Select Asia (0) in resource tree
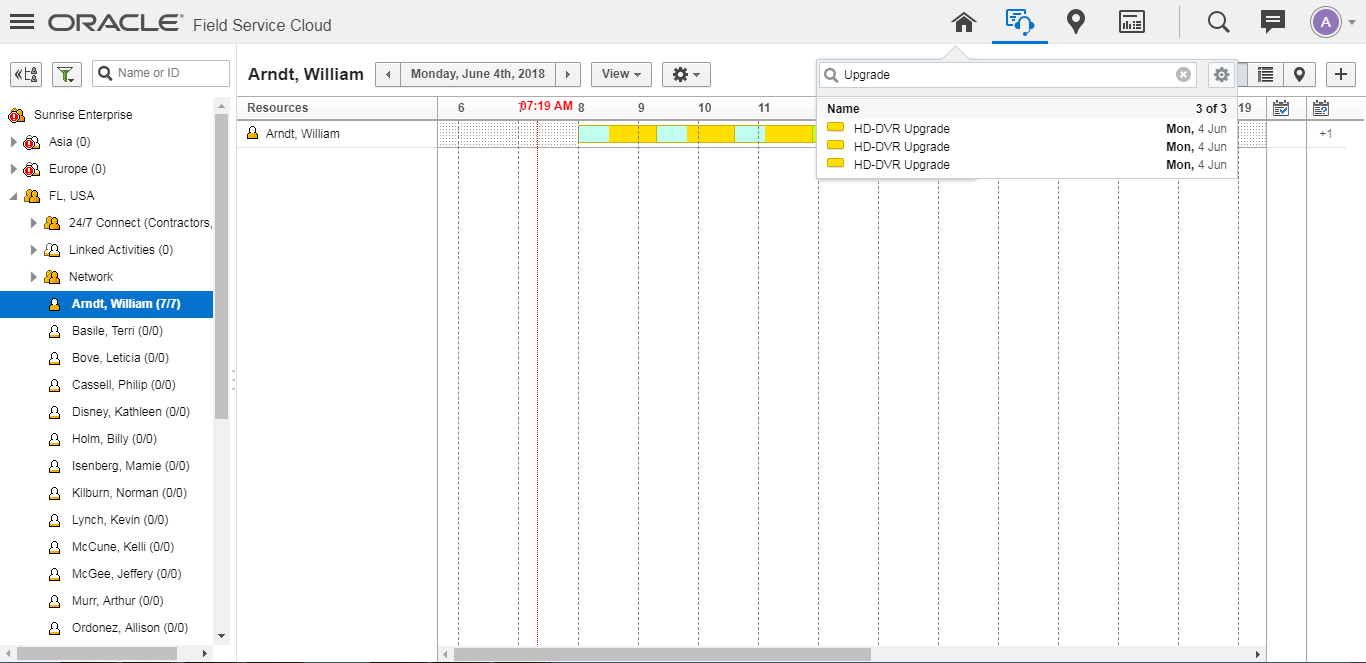1366x663 pixels. [69, 142]
